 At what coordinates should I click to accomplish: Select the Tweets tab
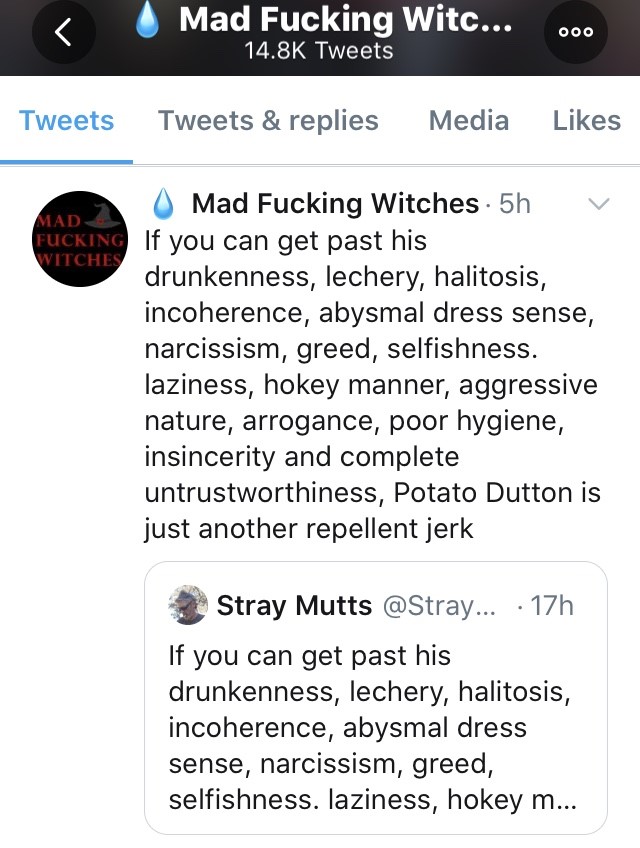[x=66, y=121]
